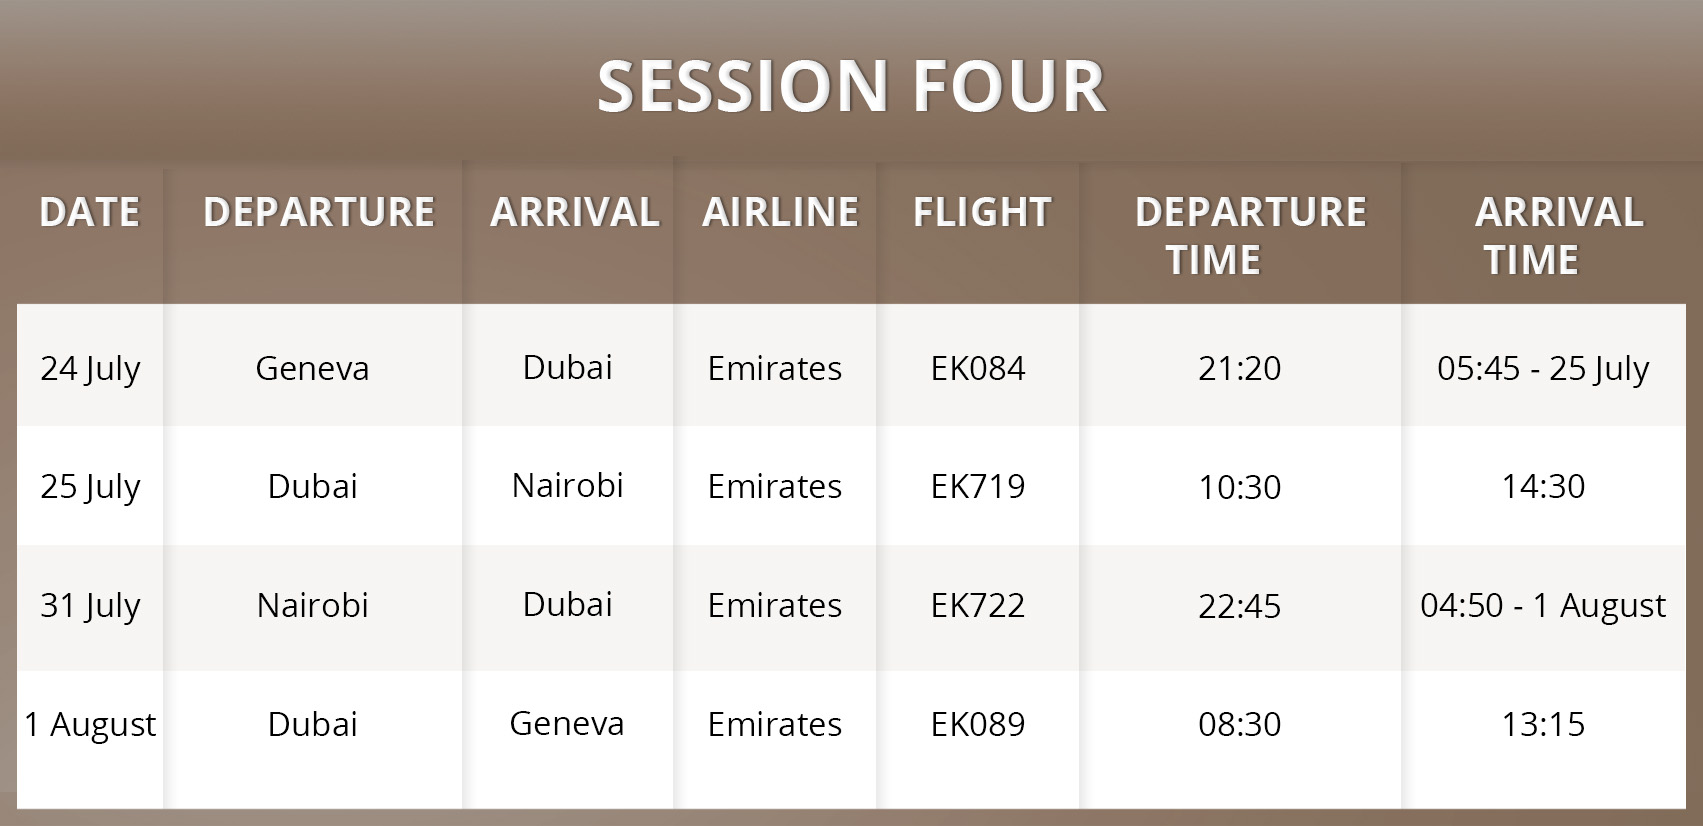Select the 10:30 departure time cell

(x=1239, y=486)
